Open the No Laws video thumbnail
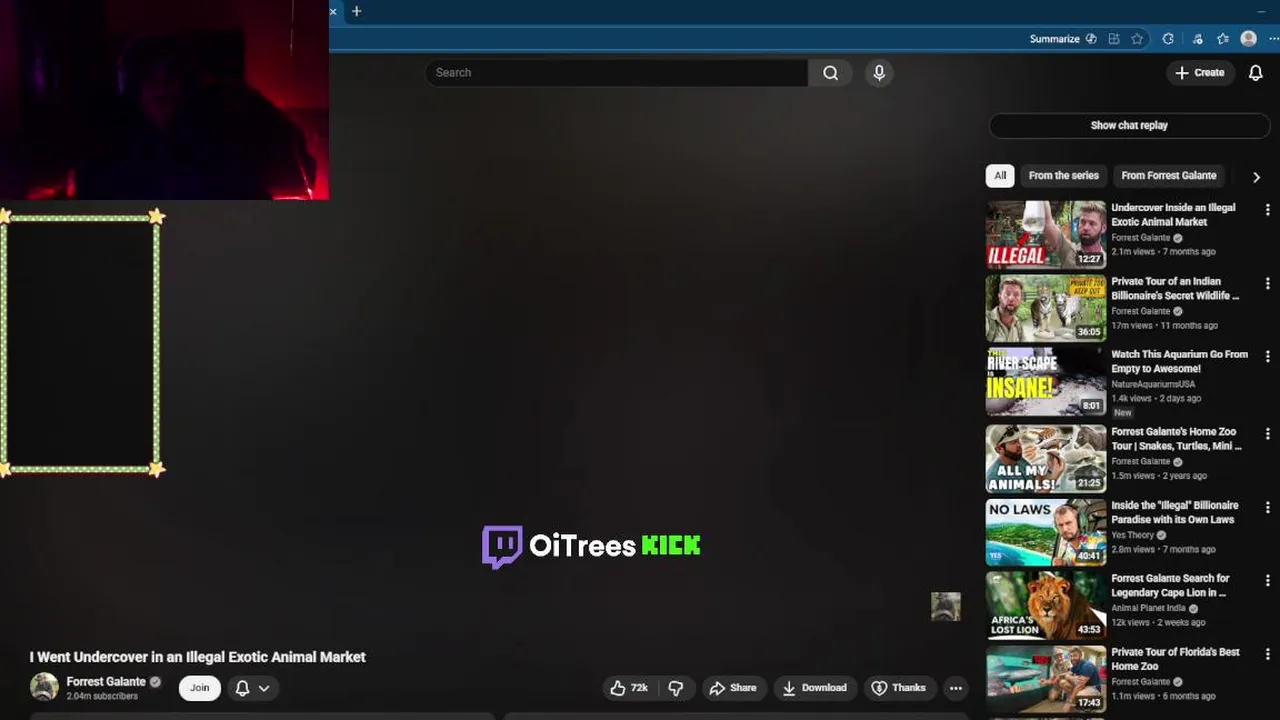Viewport: 1280px width, 720px height. pos(1046,532)
